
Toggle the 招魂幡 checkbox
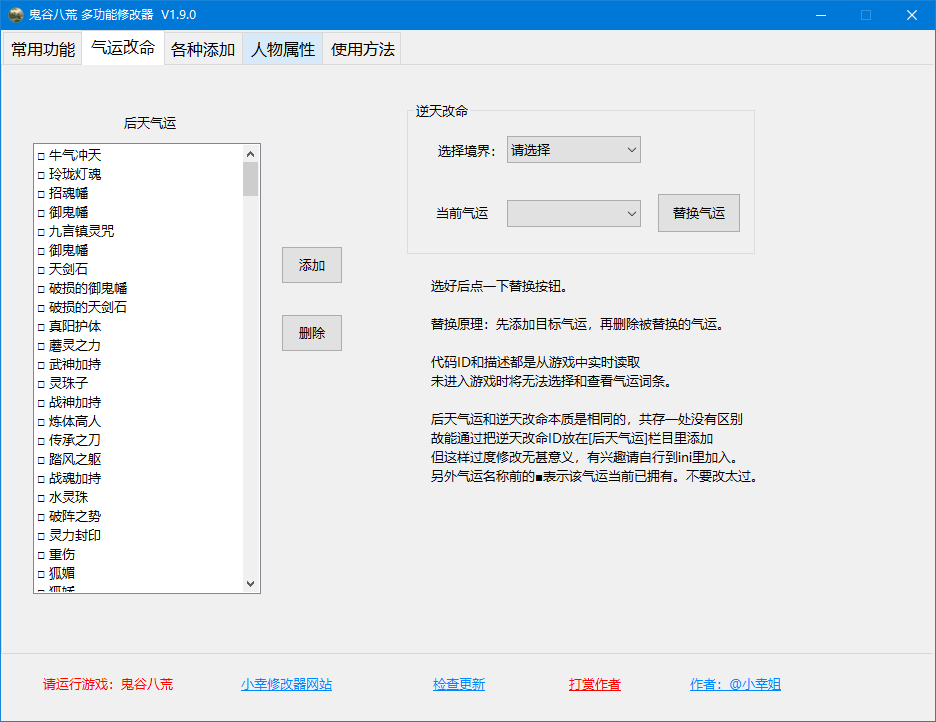41,194
